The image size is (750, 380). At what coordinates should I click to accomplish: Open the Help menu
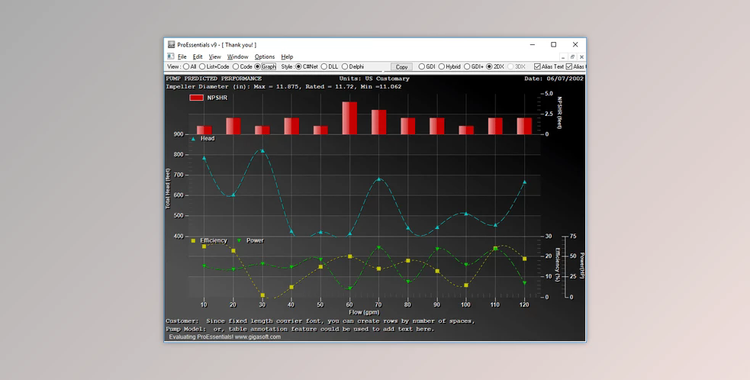pos(287,56)
